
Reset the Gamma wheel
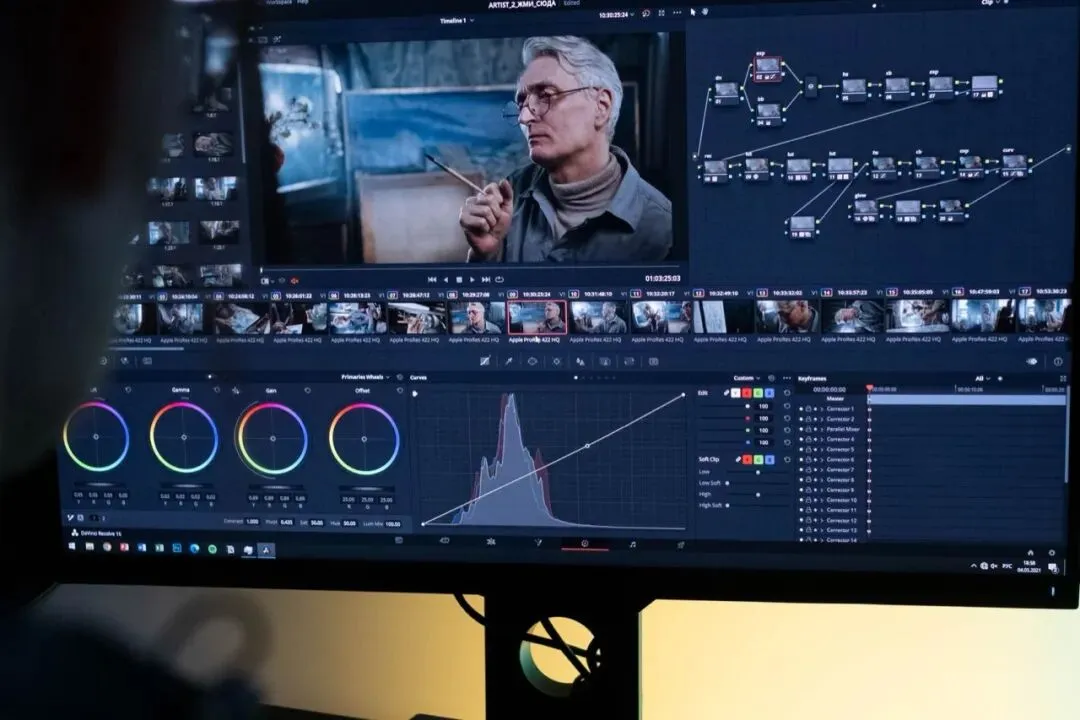click(216, 391)
